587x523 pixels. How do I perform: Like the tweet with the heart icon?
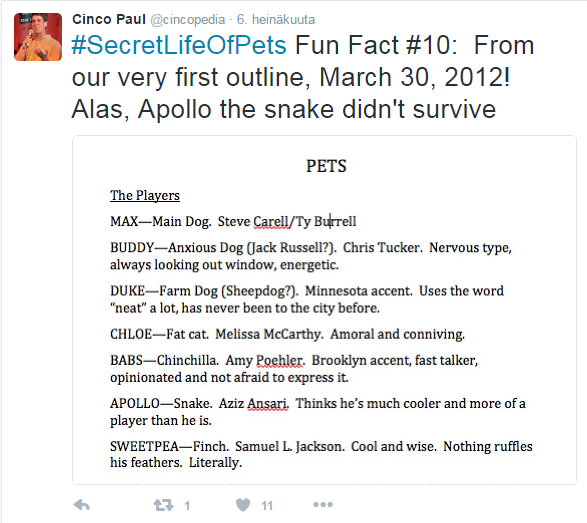coord(243,505)
